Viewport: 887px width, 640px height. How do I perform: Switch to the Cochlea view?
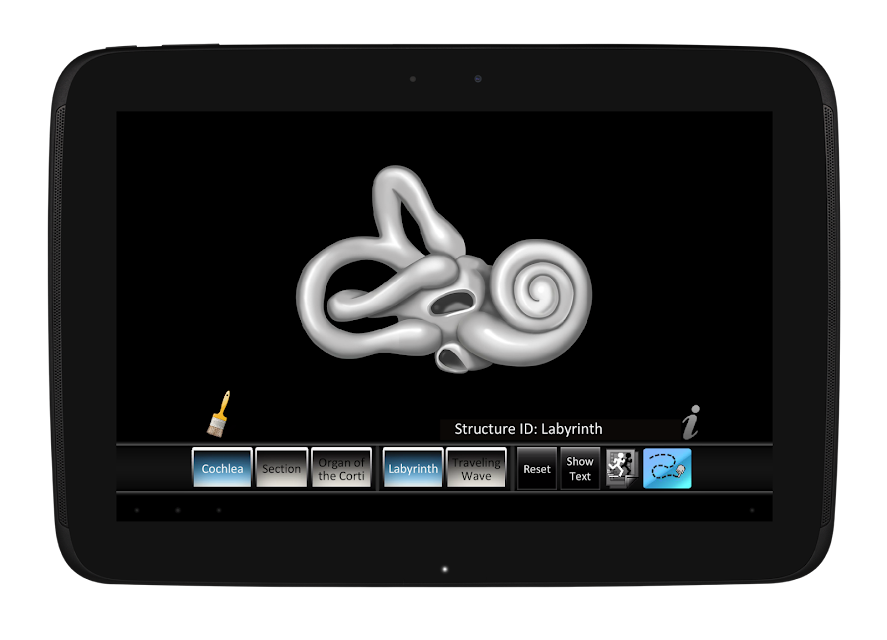(222, 468)
